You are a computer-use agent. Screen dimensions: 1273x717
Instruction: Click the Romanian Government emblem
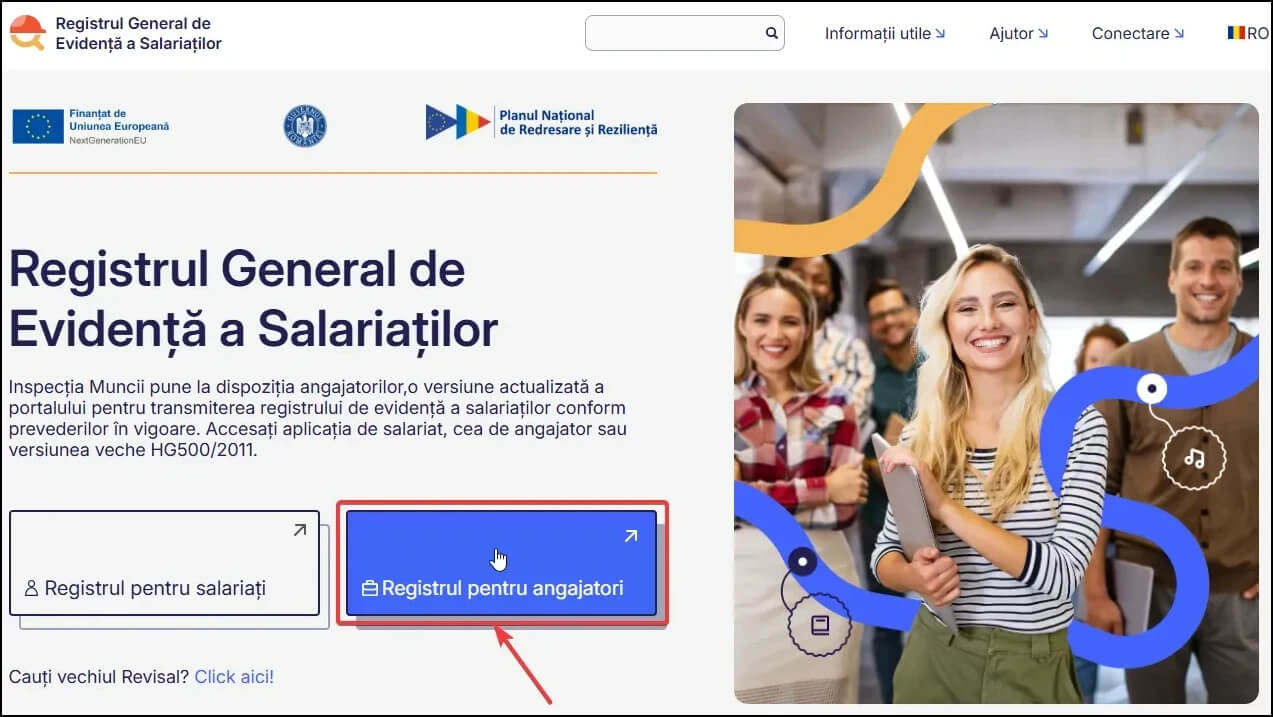pos(305,126)
